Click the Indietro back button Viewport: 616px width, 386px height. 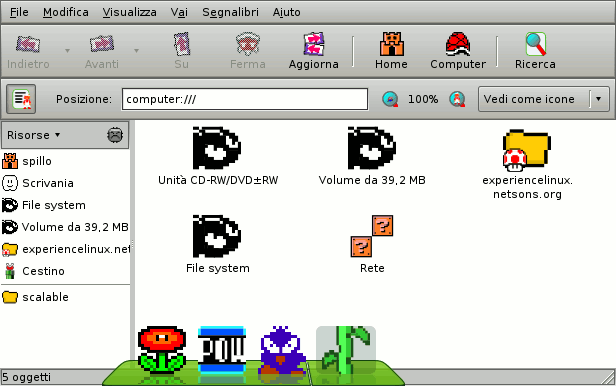pyautogui.click(x=28, y=51)
